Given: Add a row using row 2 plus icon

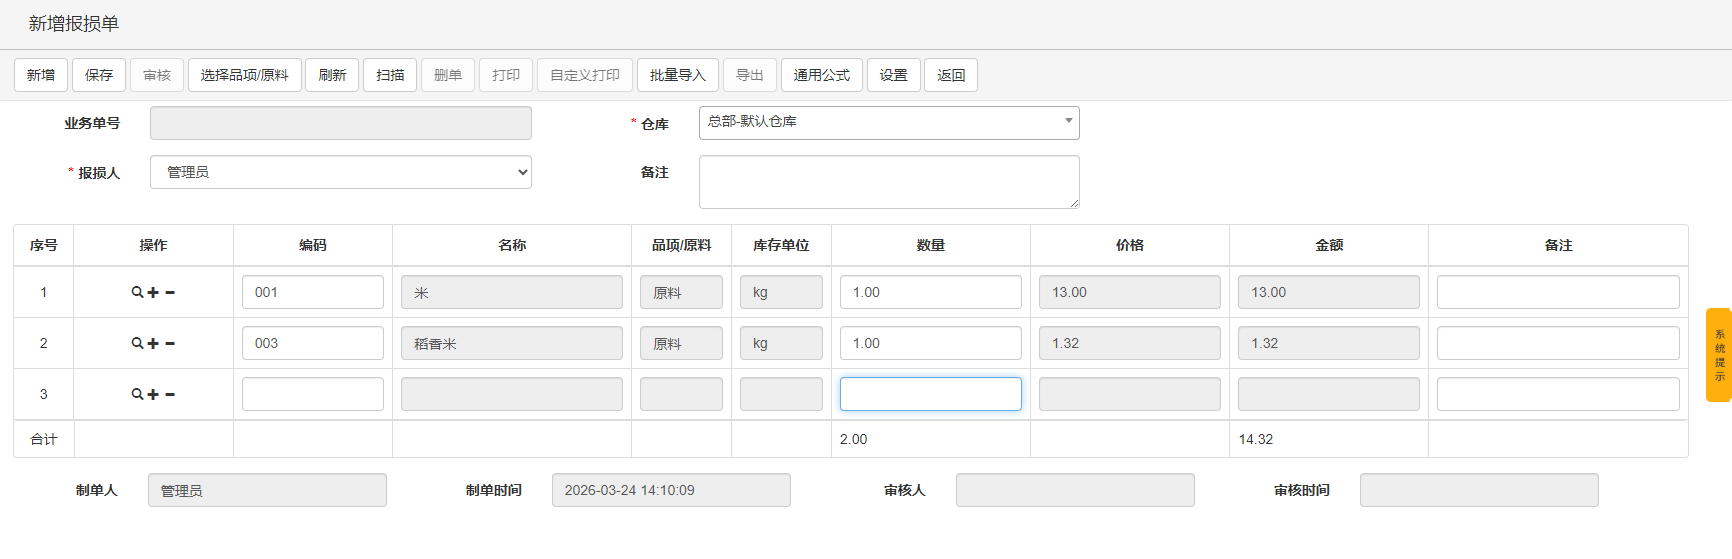Looking at the screenshot, I should point(153,344).
